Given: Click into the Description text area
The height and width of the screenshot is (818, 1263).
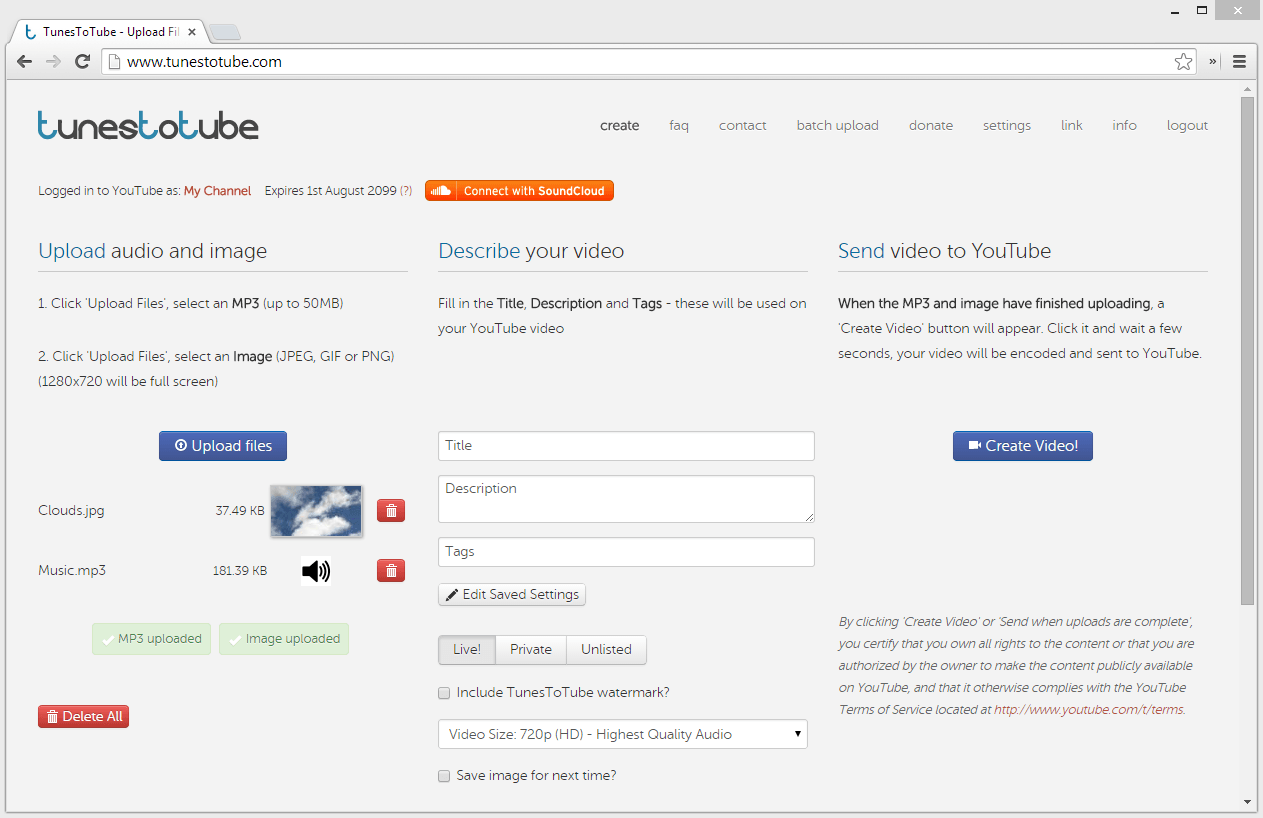Looking at the screenshot, I should 626,499.
